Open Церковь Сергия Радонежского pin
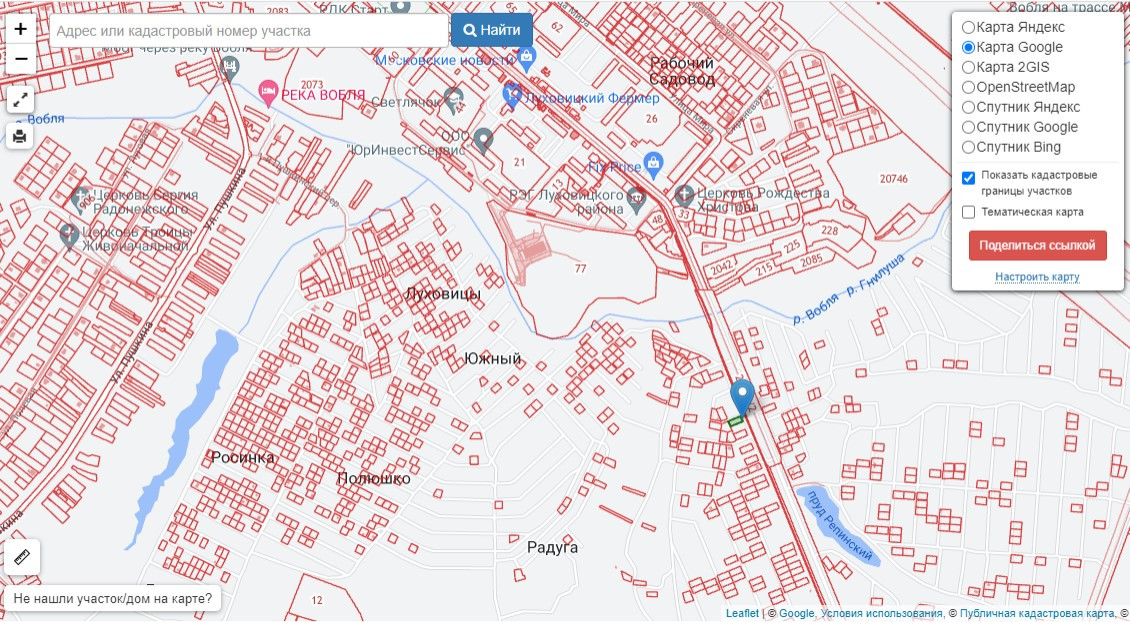This screenshot has width=1130, height=622. [81, 200]
